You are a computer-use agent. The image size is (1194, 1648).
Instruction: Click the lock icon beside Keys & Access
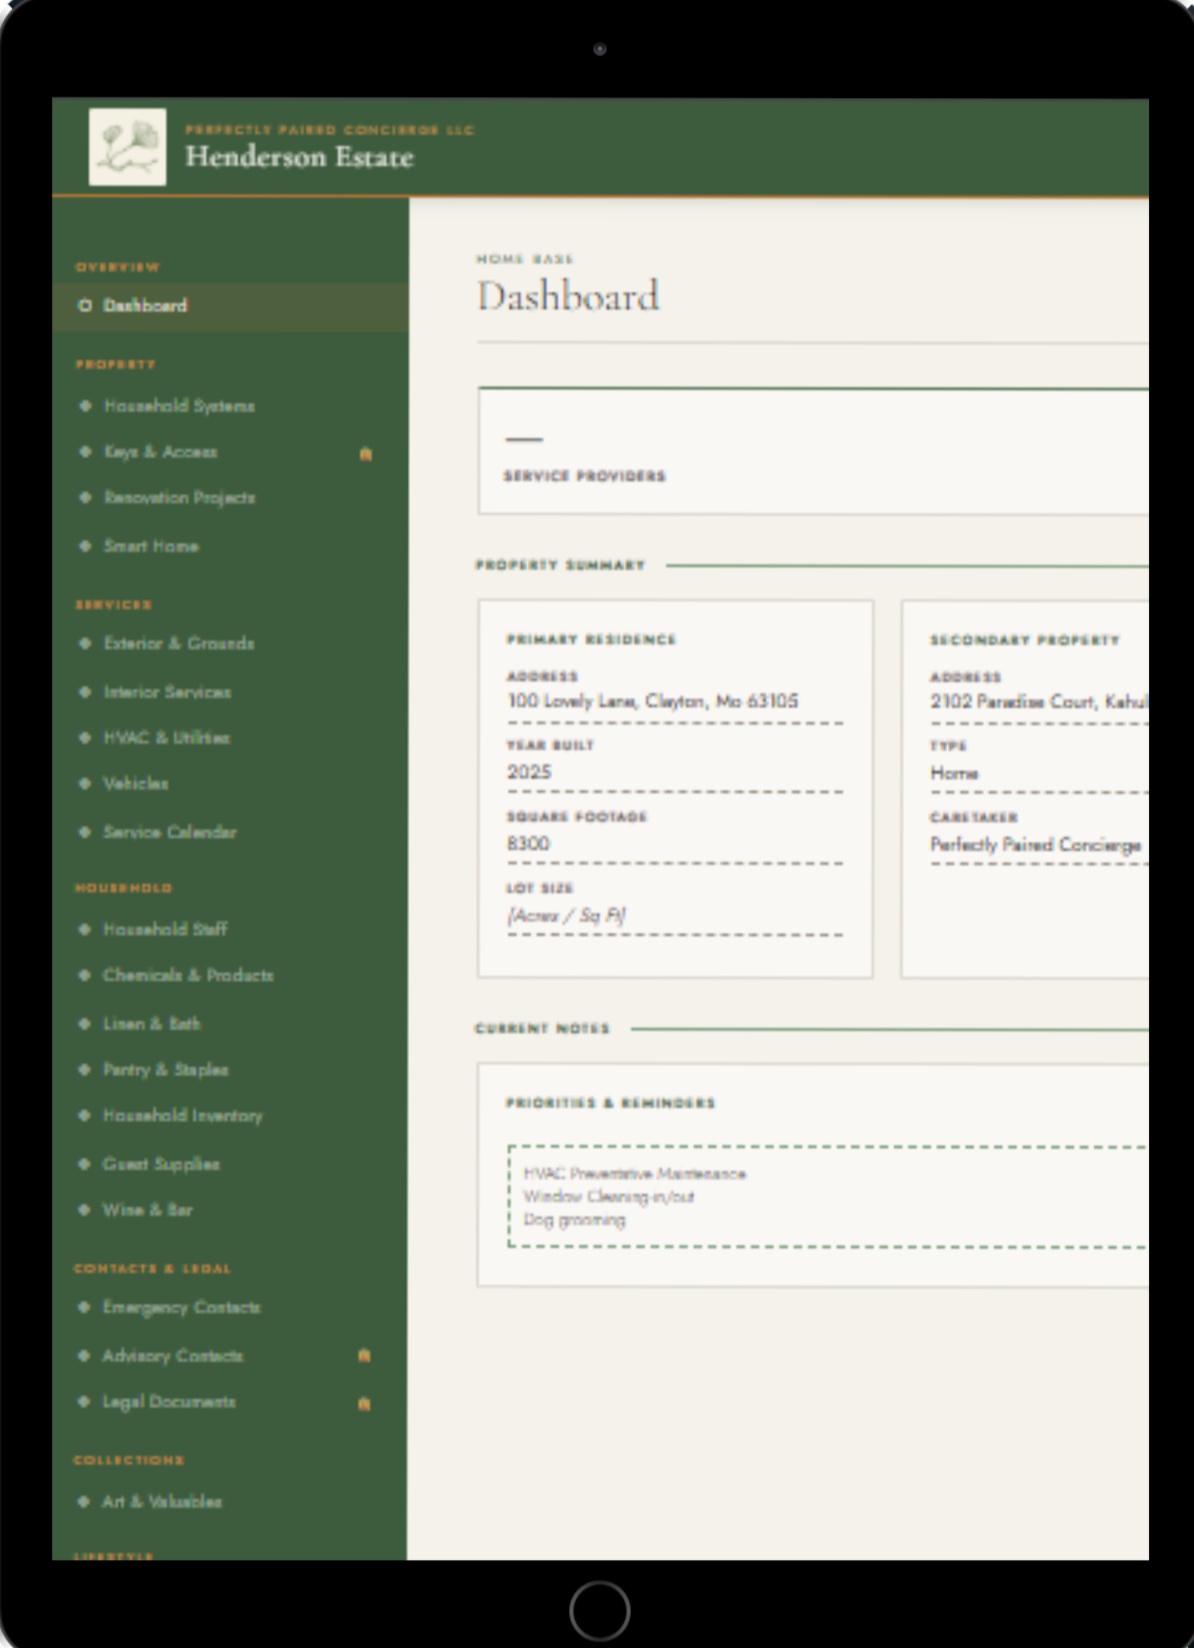click(365, 453)
